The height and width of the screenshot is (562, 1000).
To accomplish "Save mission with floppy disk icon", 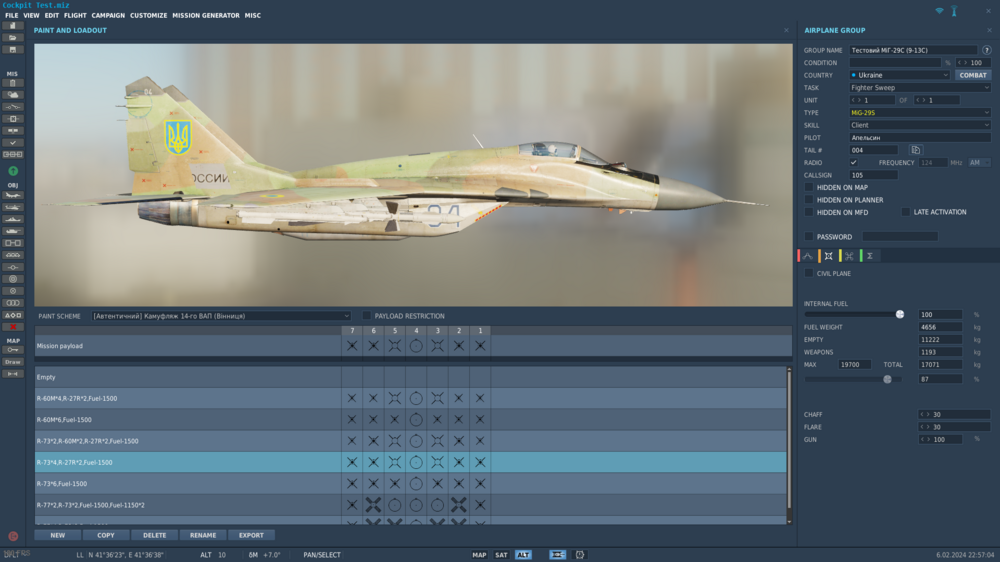I will coord(13,50).
